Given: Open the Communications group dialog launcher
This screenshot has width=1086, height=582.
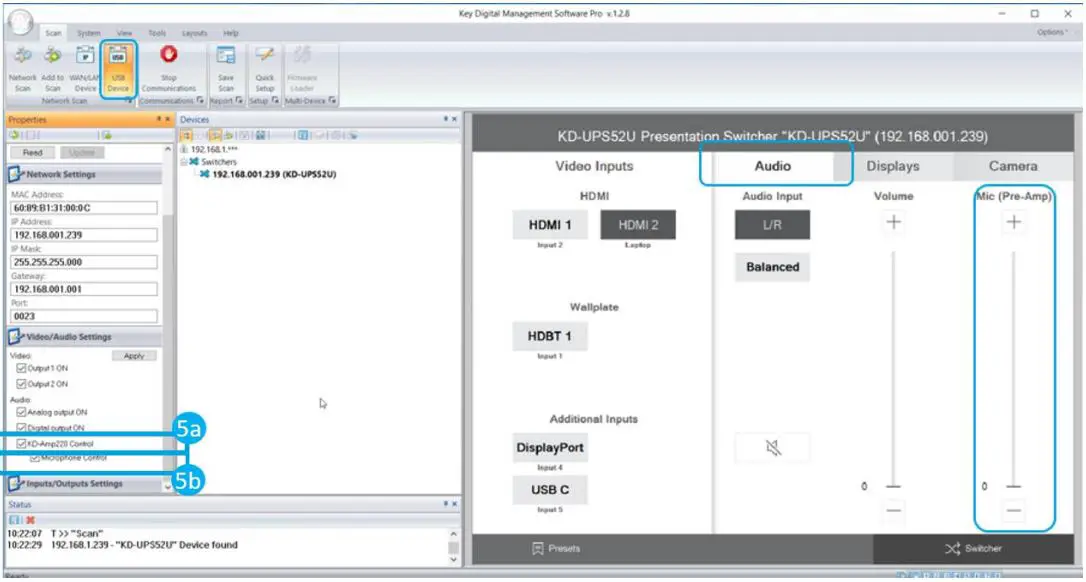Looking at the screenshot, I should [x=200, y=100].
